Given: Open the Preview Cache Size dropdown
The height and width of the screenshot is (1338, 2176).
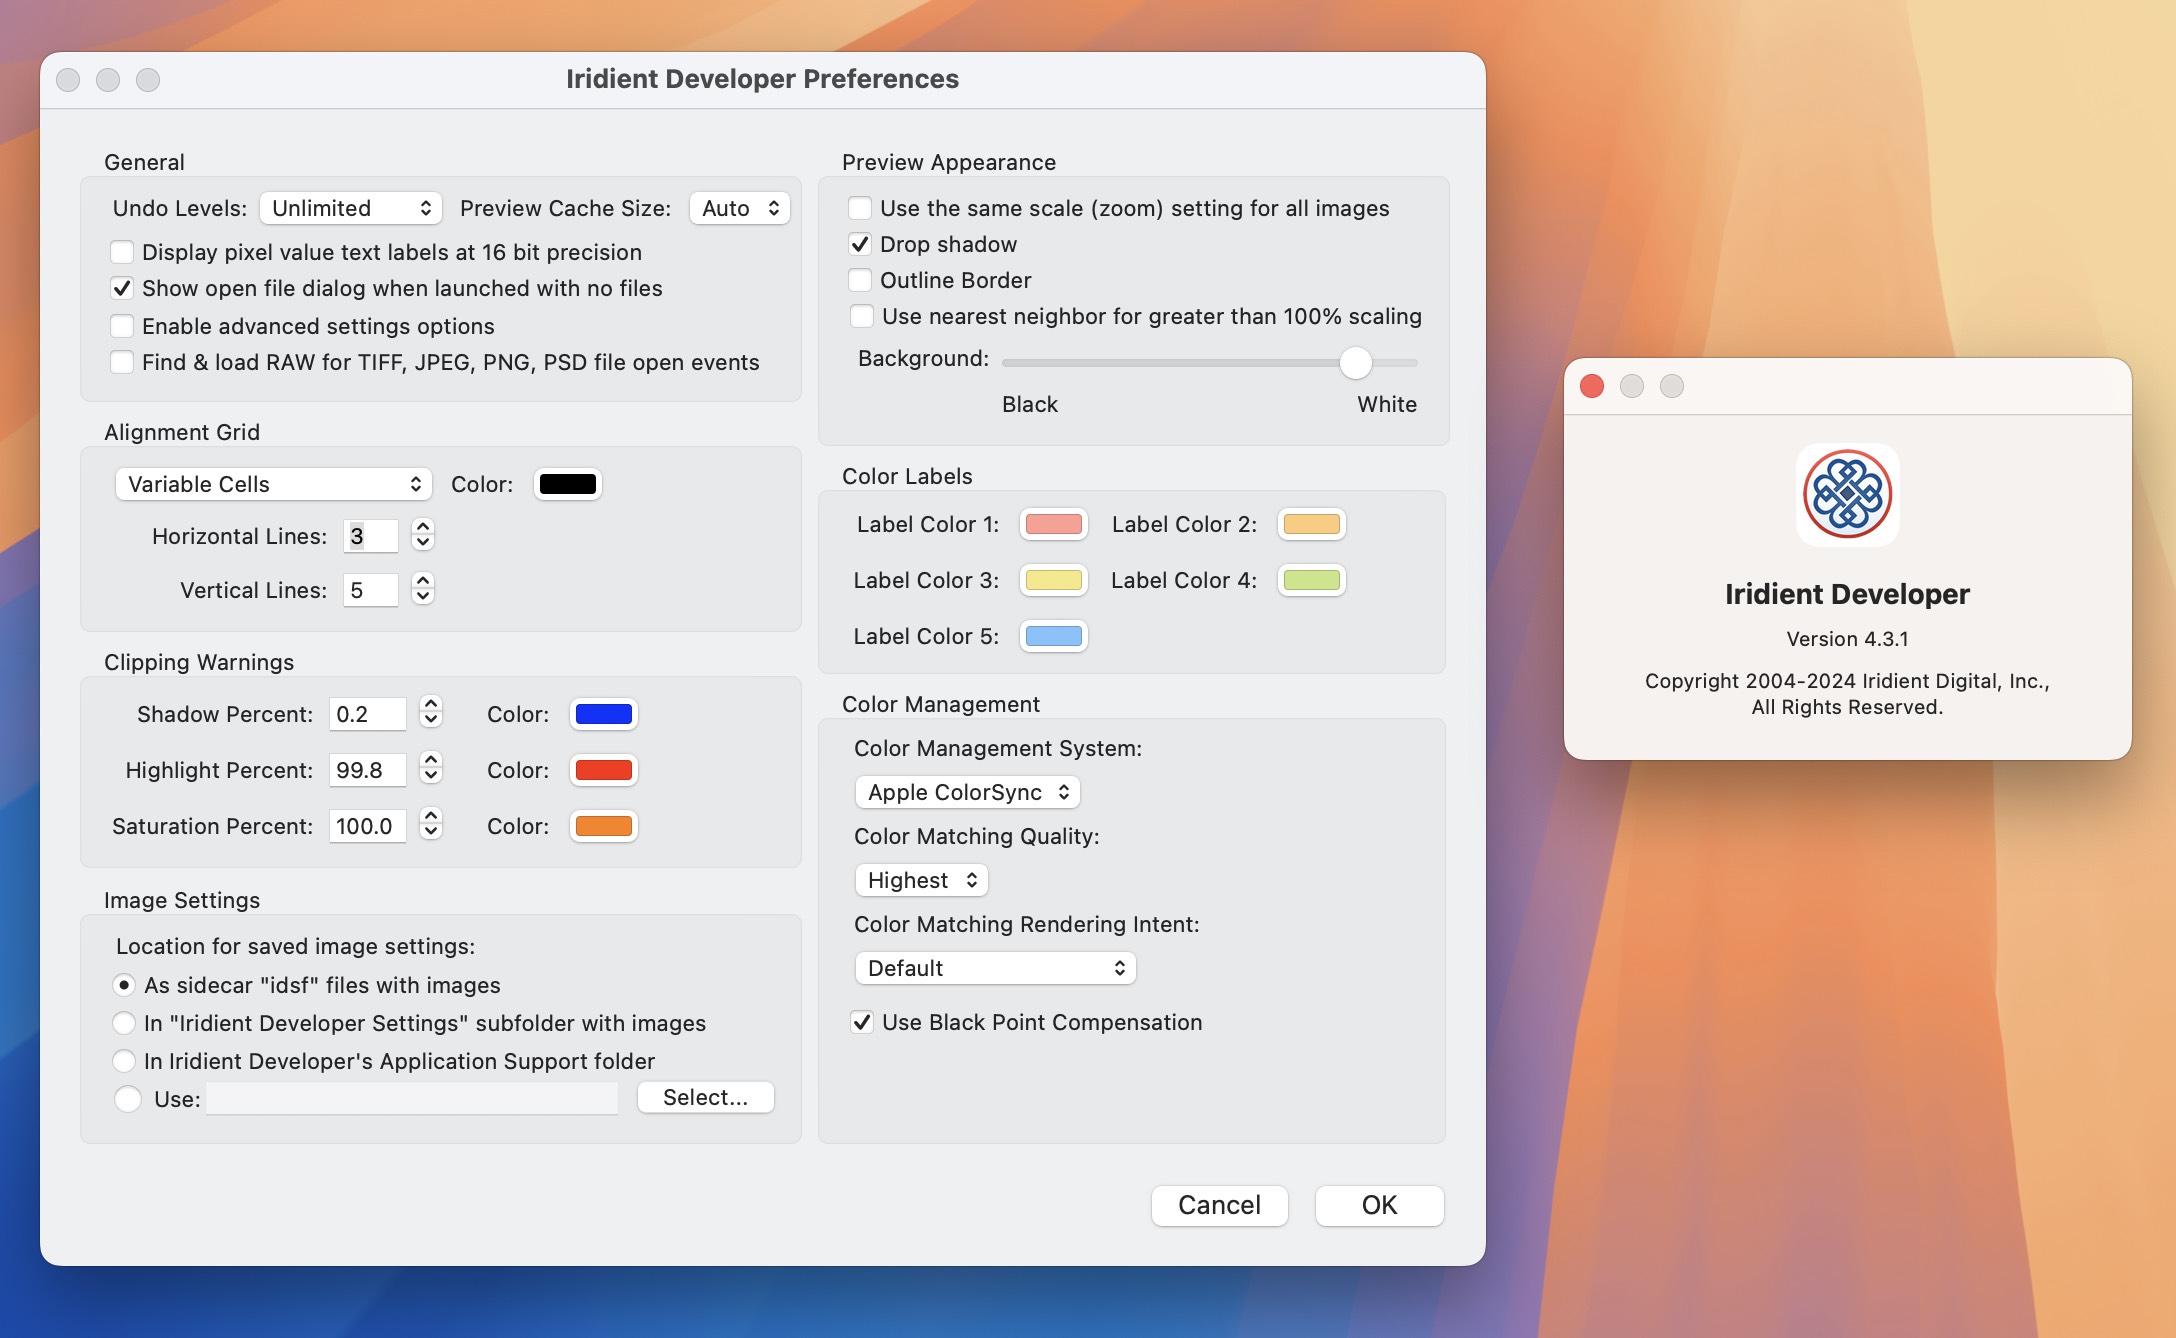Looking at the screenshot, I should (x=740, y=208).
